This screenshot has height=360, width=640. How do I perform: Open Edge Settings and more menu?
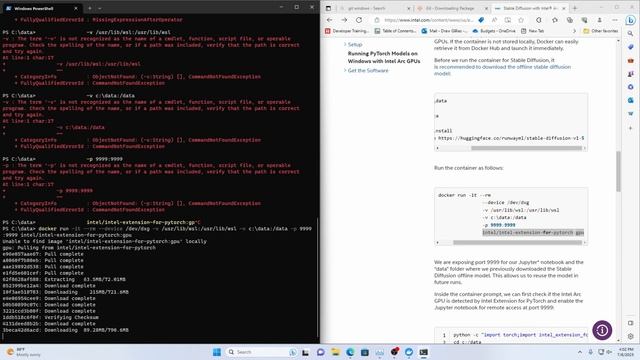[615, 20]
